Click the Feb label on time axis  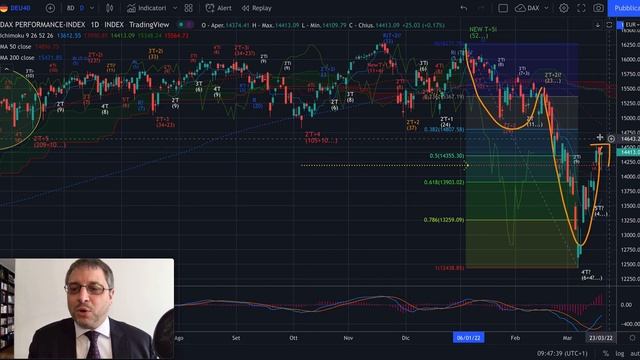(515, 338)
